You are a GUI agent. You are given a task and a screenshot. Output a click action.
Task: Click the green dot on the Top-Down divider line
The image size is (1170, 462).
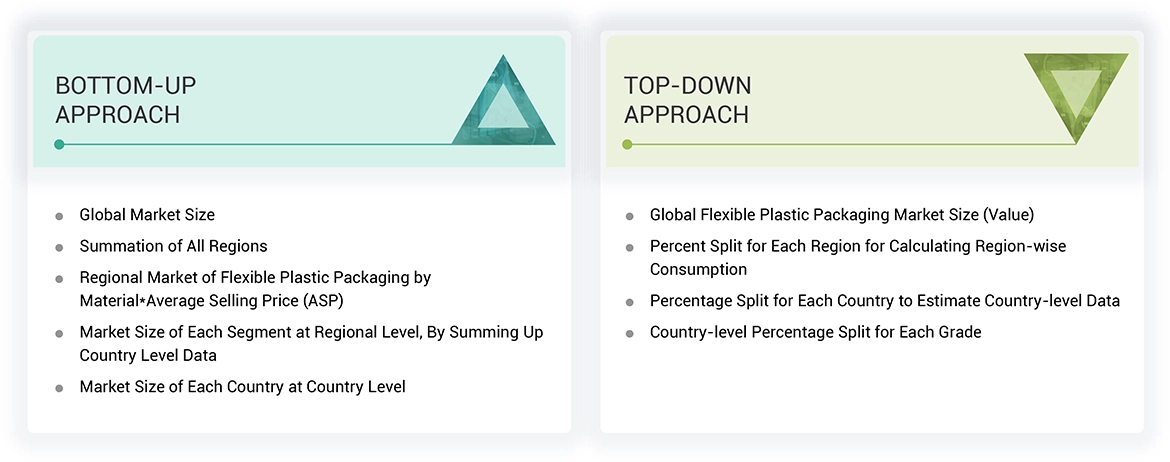click(627, 144)
